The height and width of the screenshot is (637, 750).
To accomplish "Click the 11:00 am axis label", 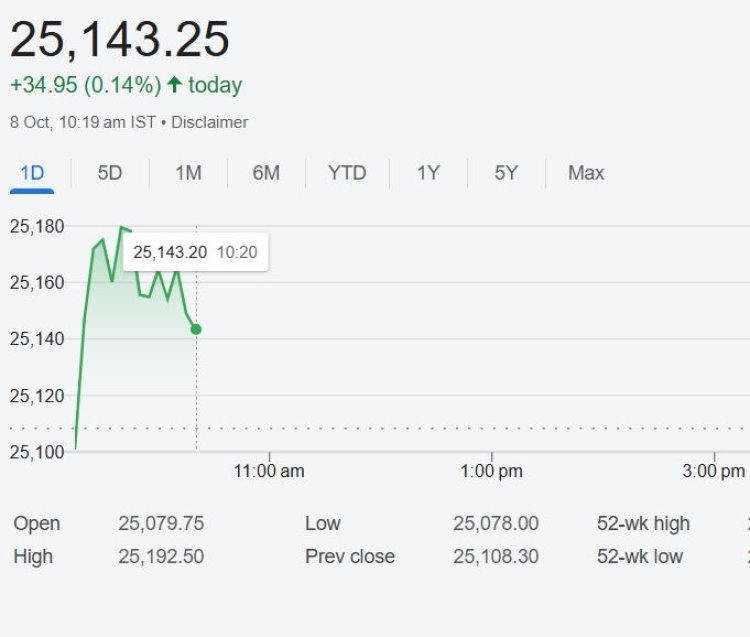I will pos(269,471).
